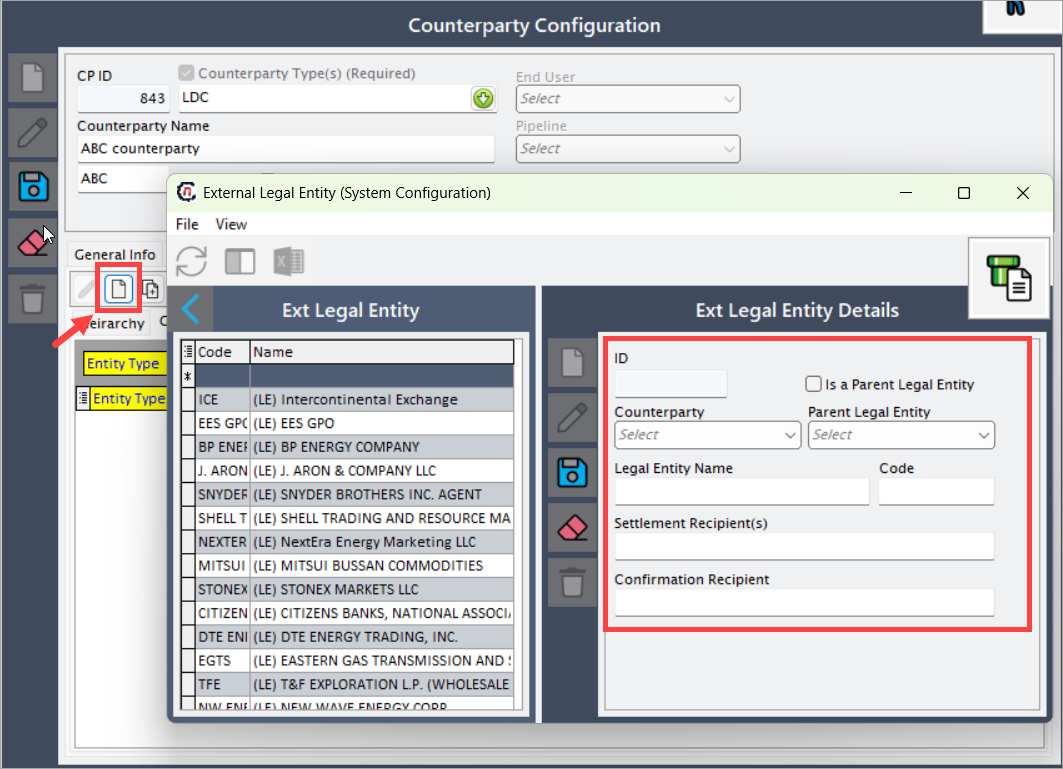Click the External Legal Entity window app icon
Viewport: 1063px width, 769px height.
186,193
